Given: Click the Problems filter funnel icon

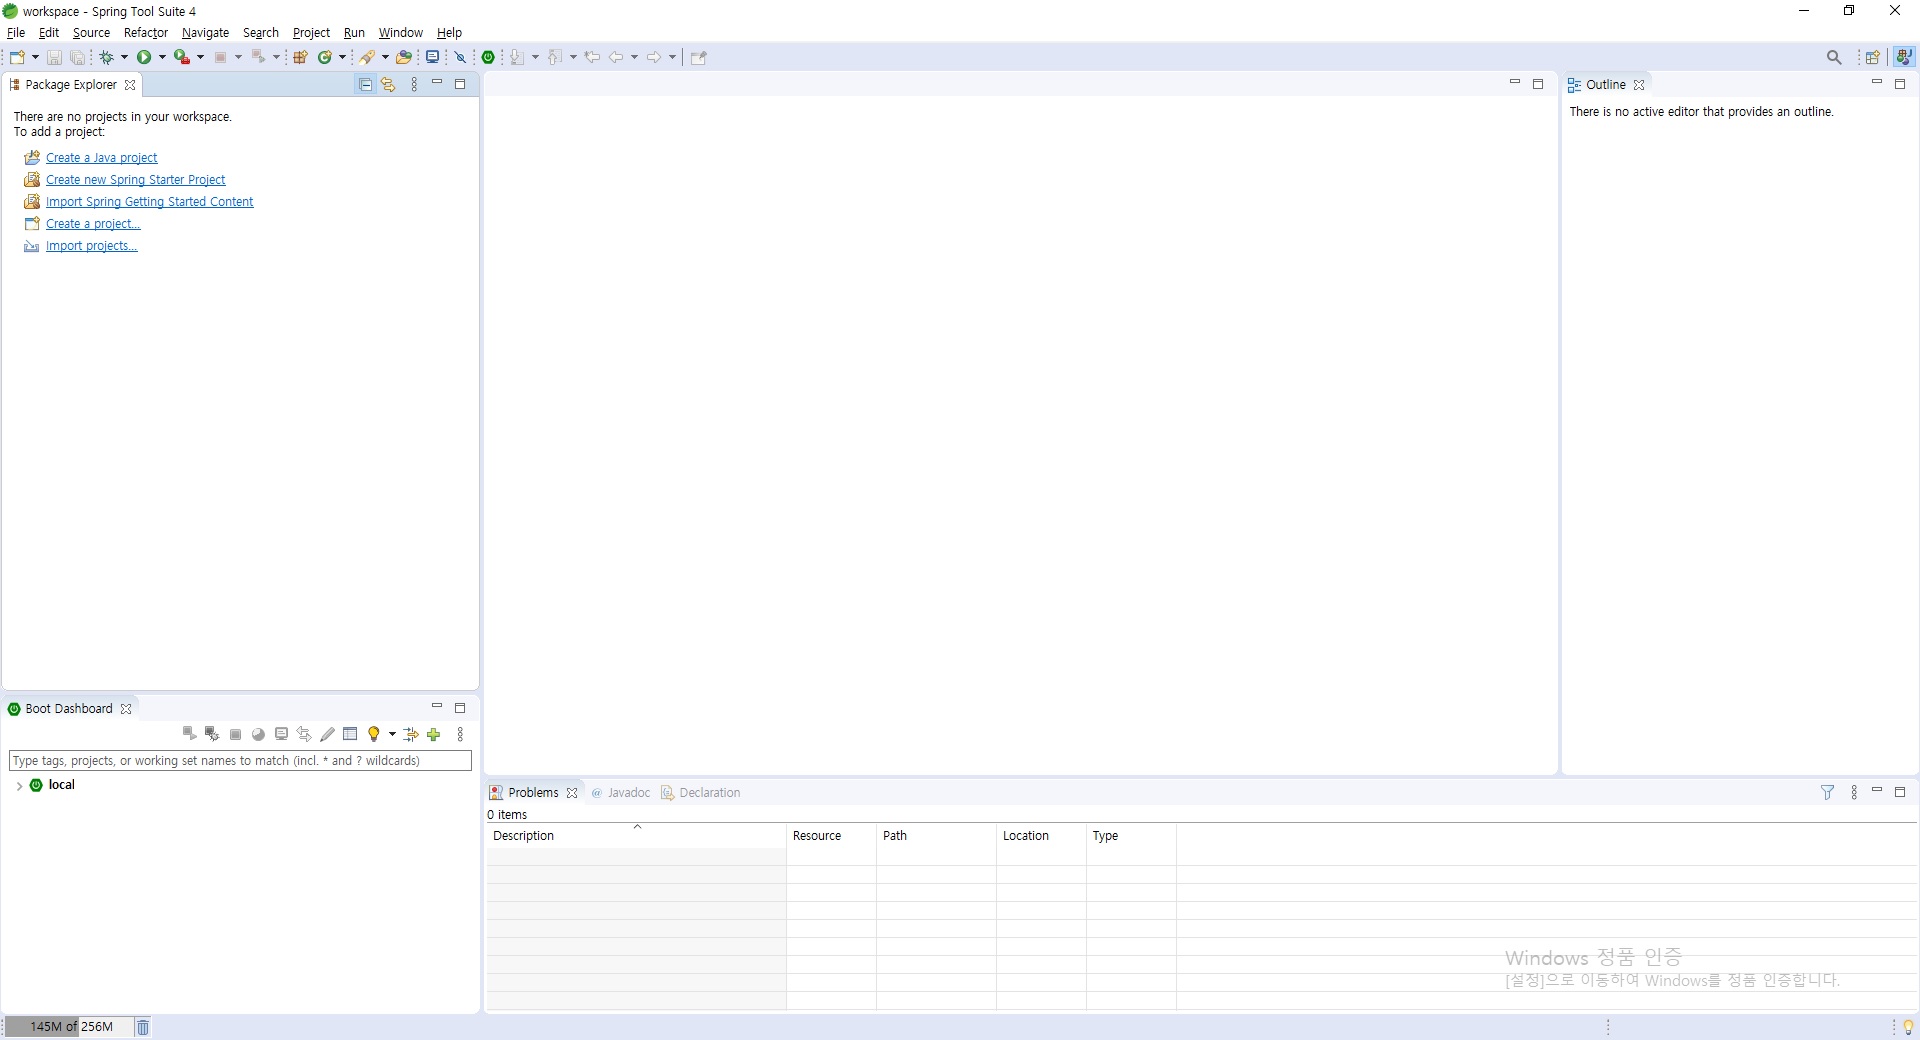Looking at the screenshot, I should click(1827, 792).
